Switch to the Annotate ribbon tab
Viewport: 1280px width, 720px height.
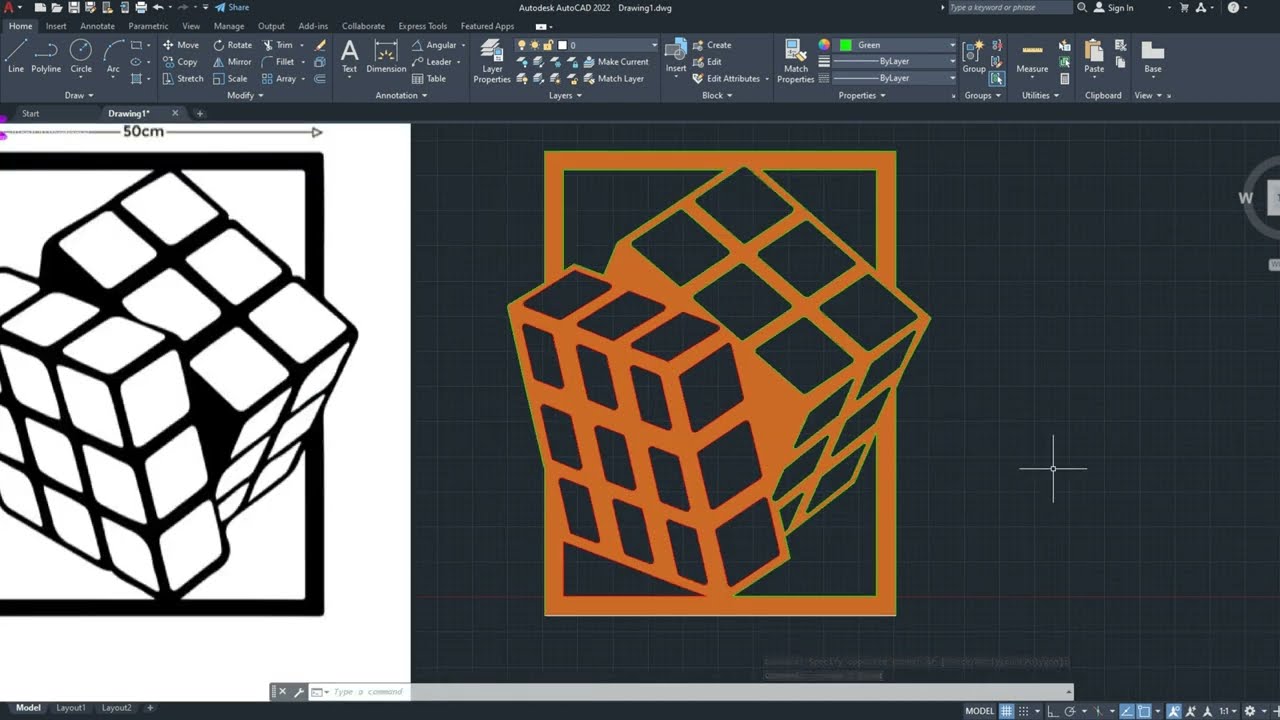pyautogui.click(x=97, y=26)
